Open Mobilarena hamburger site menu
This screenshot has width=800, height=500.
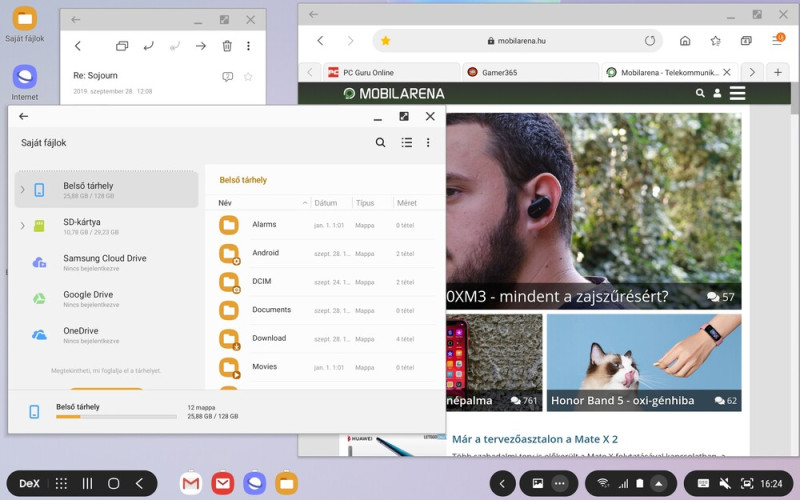tap(737, 93)
